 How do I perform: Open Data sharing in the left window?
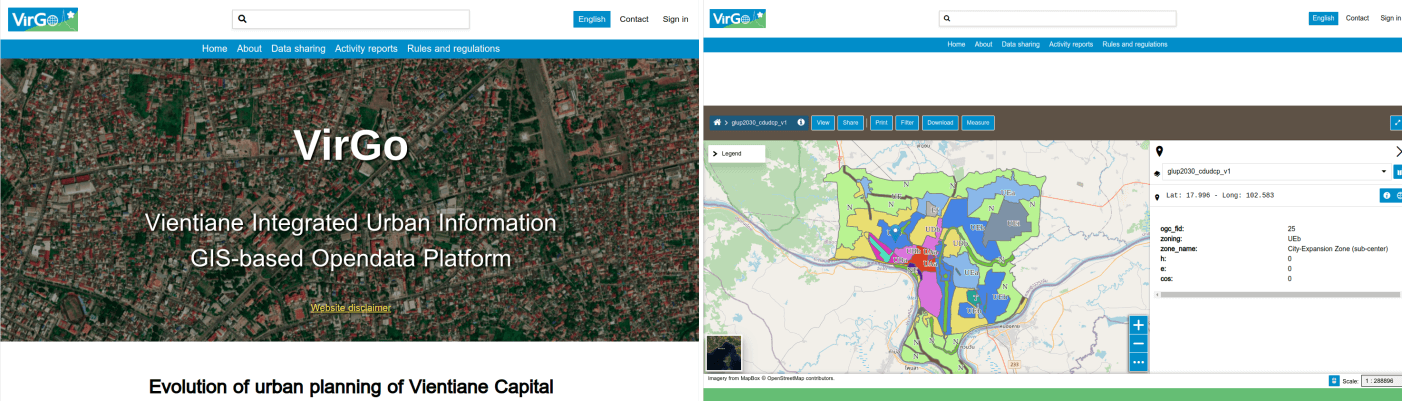298,49
